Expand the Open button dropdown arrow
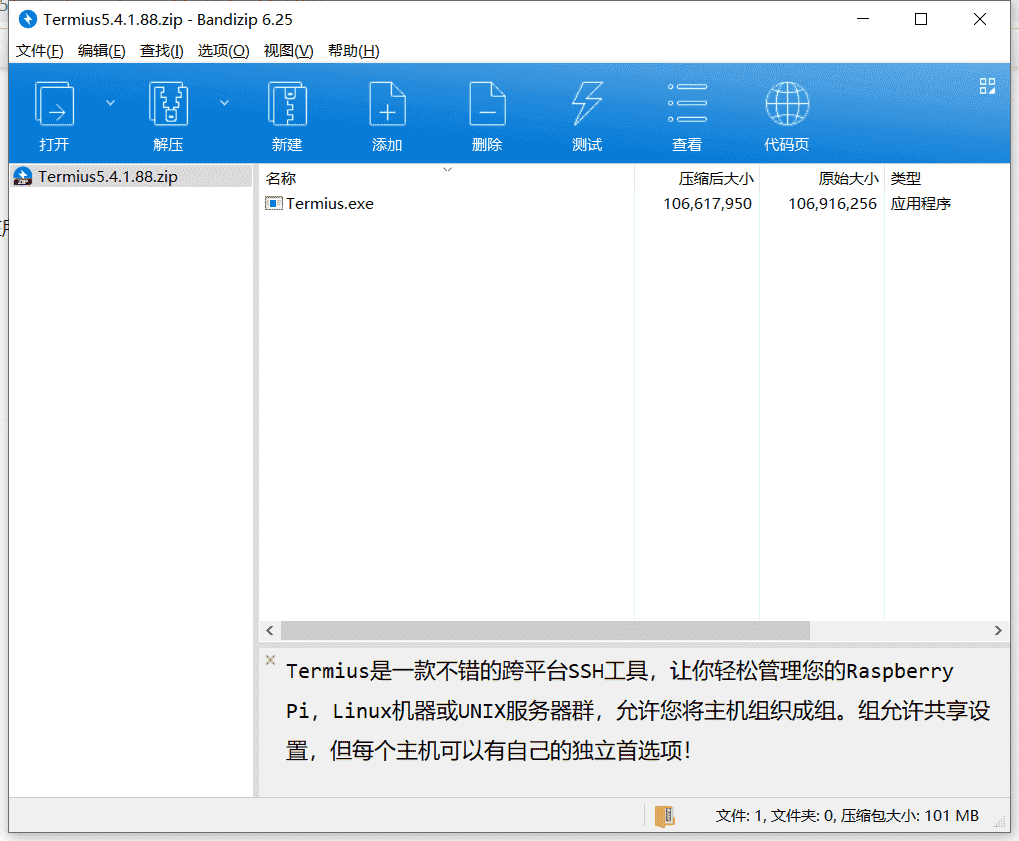This screenshot has width=1019, height=841. [x=110, y=103]
